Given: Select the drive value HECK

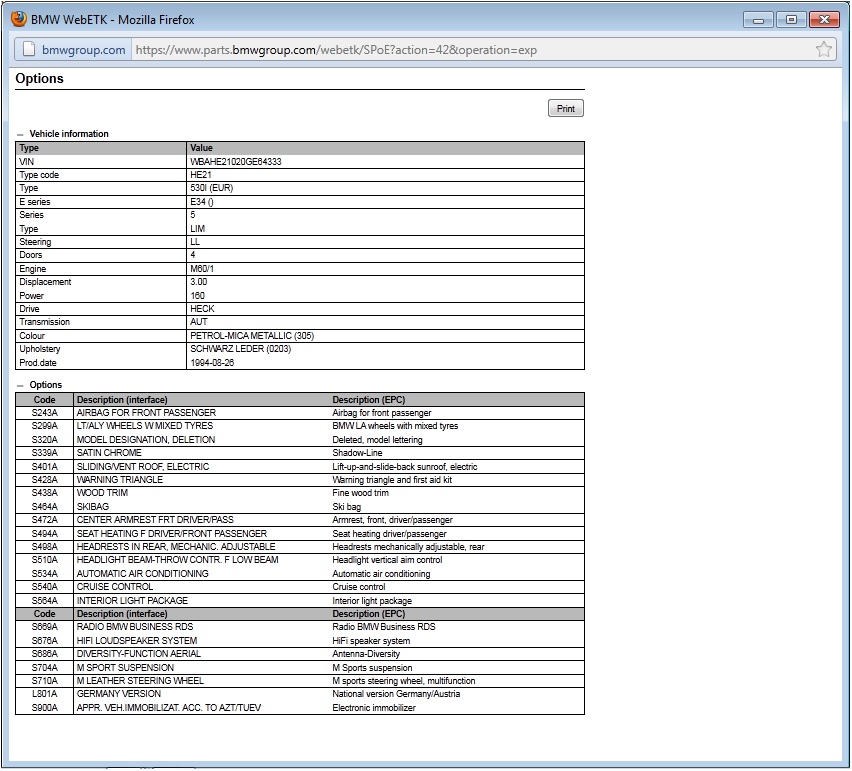Looking at the screenshot, I should (202, 309).
